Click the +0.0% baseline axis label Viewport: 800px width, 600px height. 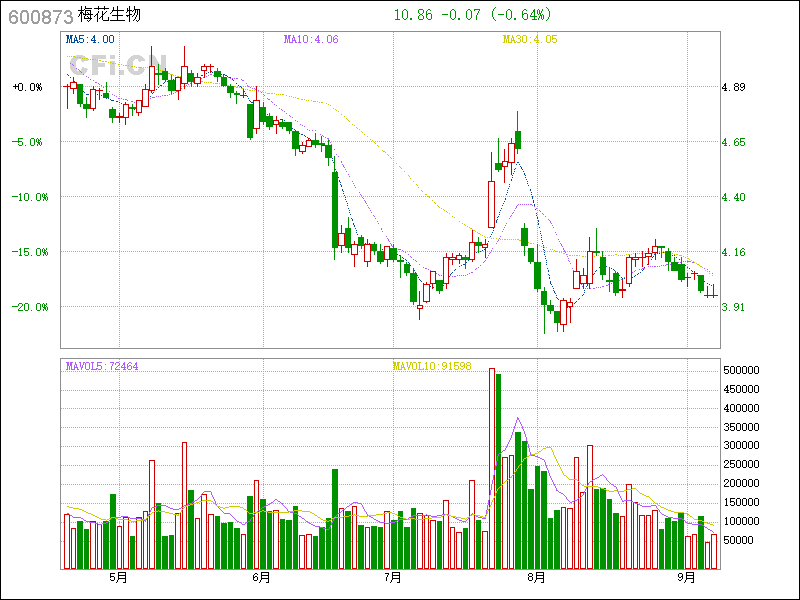[x=28, y=88]
